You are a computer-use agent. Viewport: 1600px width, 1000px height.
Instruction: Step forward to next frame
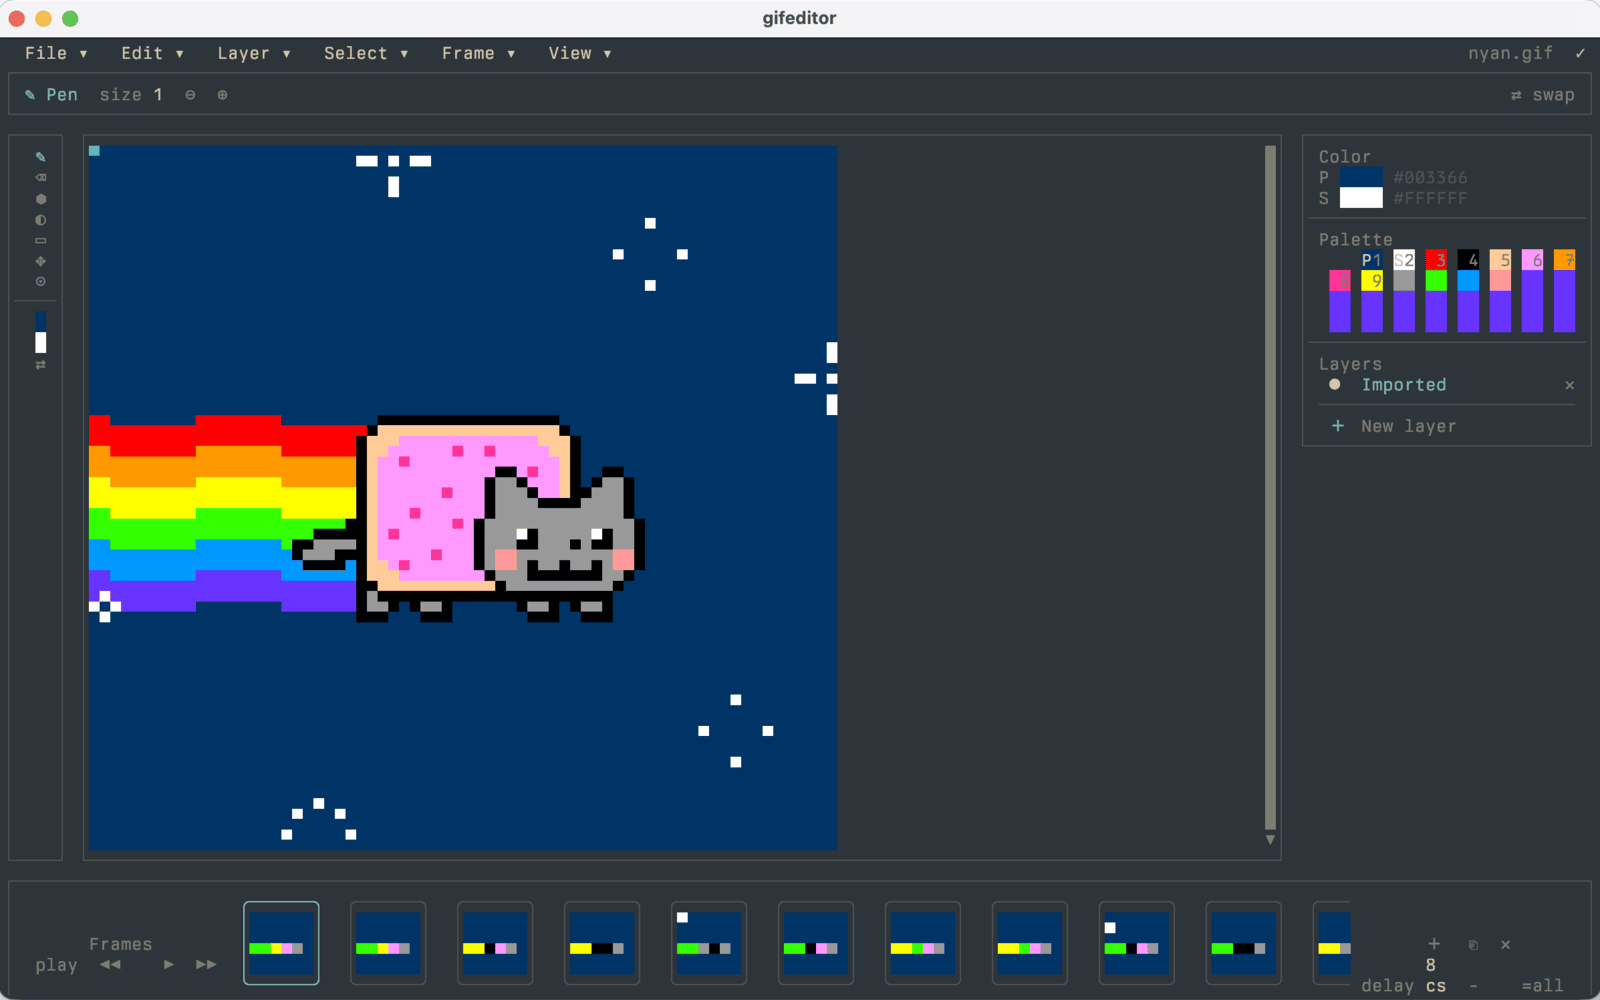(206, 965)
